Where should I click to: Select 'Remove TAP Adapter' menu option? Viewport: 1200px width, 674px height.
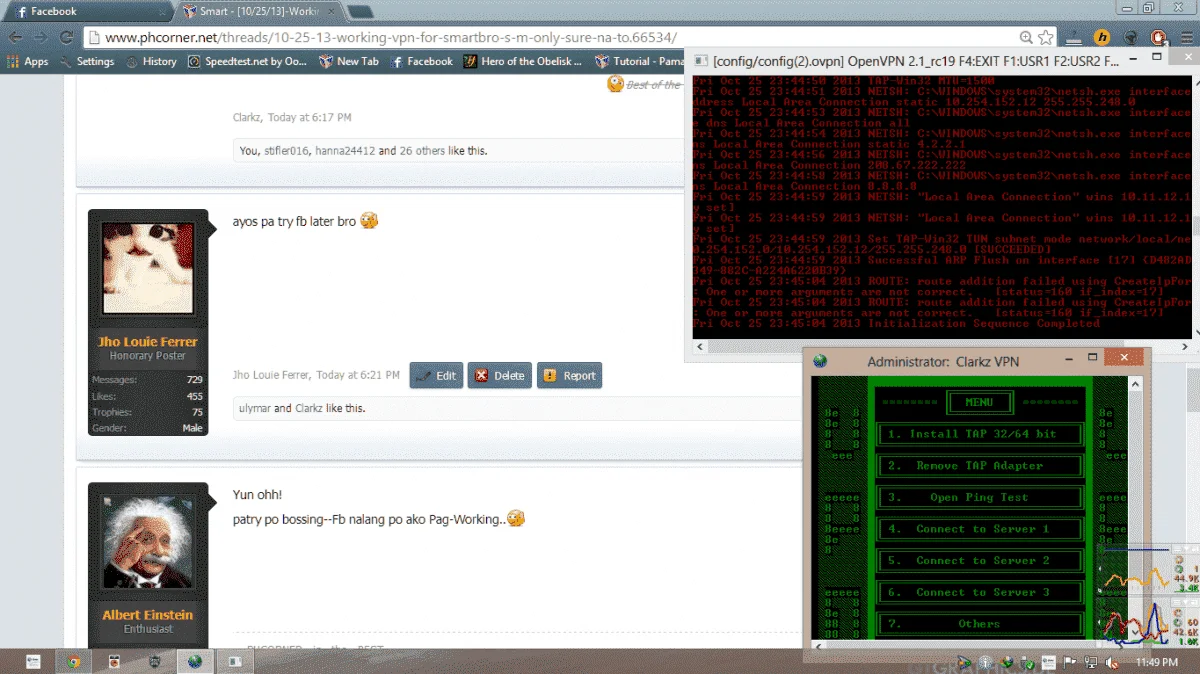[980, 466]
